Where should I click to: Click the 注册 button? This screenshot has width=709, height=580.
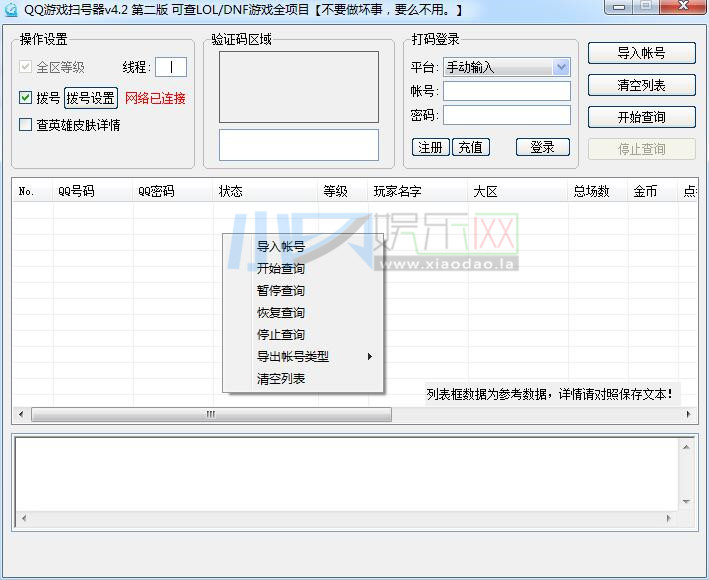(430, 147)
